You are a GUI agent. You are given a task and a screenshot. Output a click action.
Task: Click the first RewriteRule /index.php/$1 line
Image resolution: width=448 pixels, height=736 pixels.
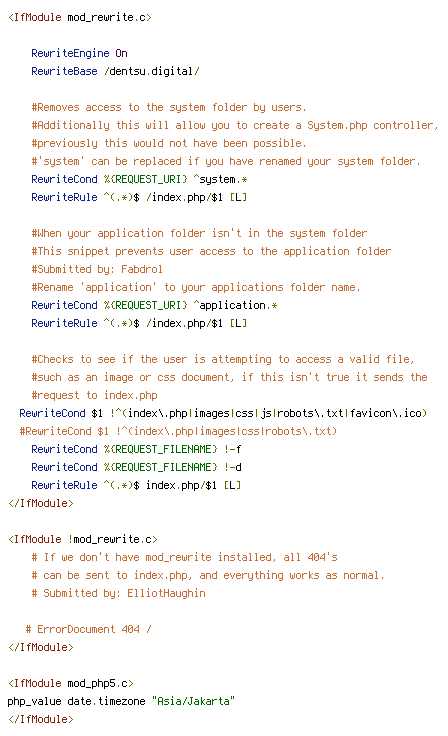click(139, 197)
